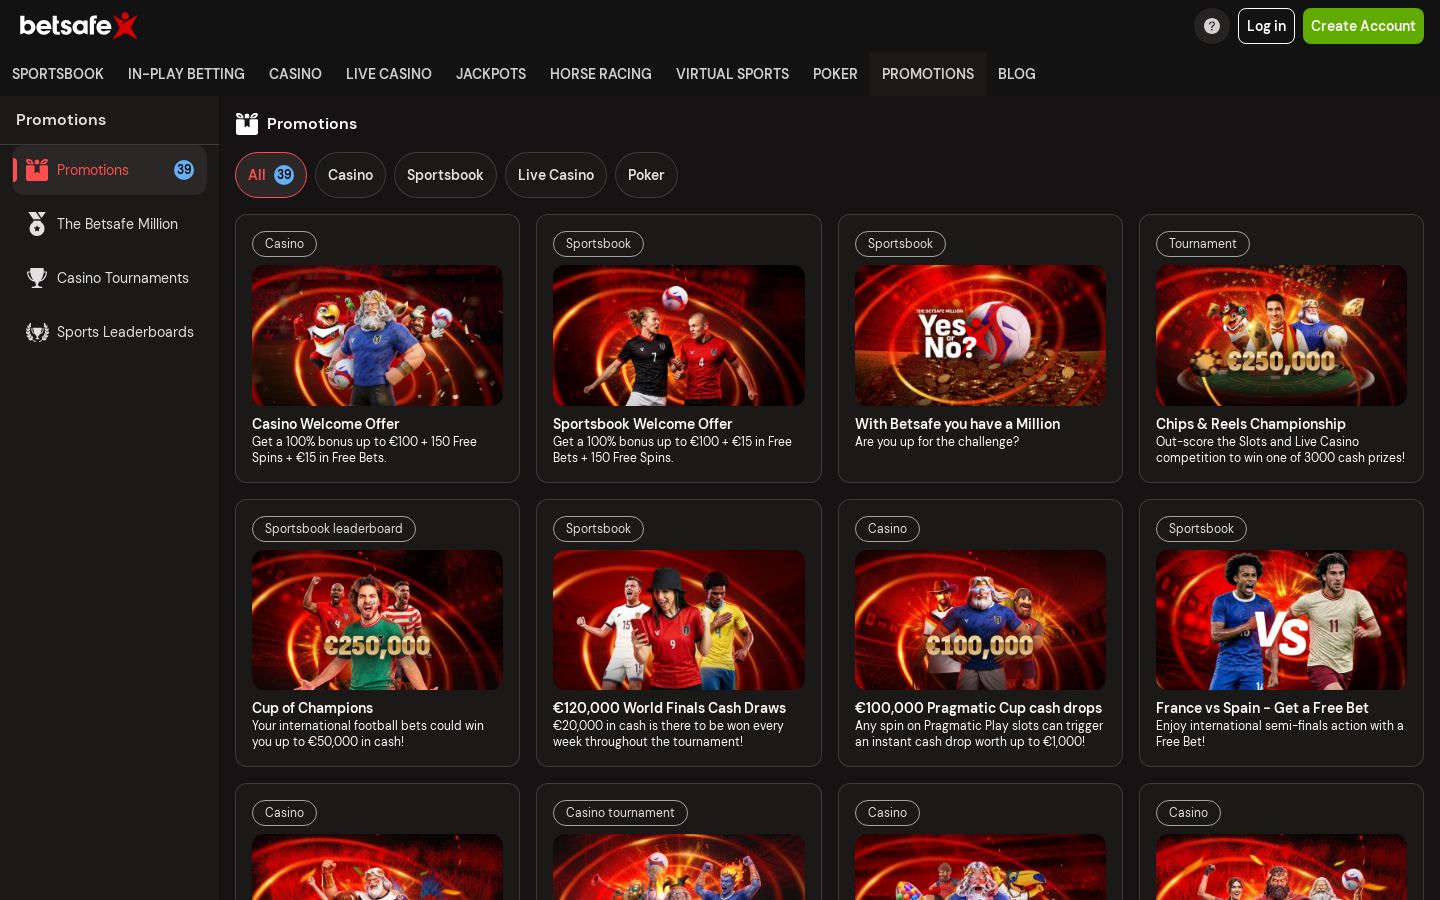This screenshot has height=900, width=1440.
Task: Filter promotions by Casino
Action: [350, 175]
